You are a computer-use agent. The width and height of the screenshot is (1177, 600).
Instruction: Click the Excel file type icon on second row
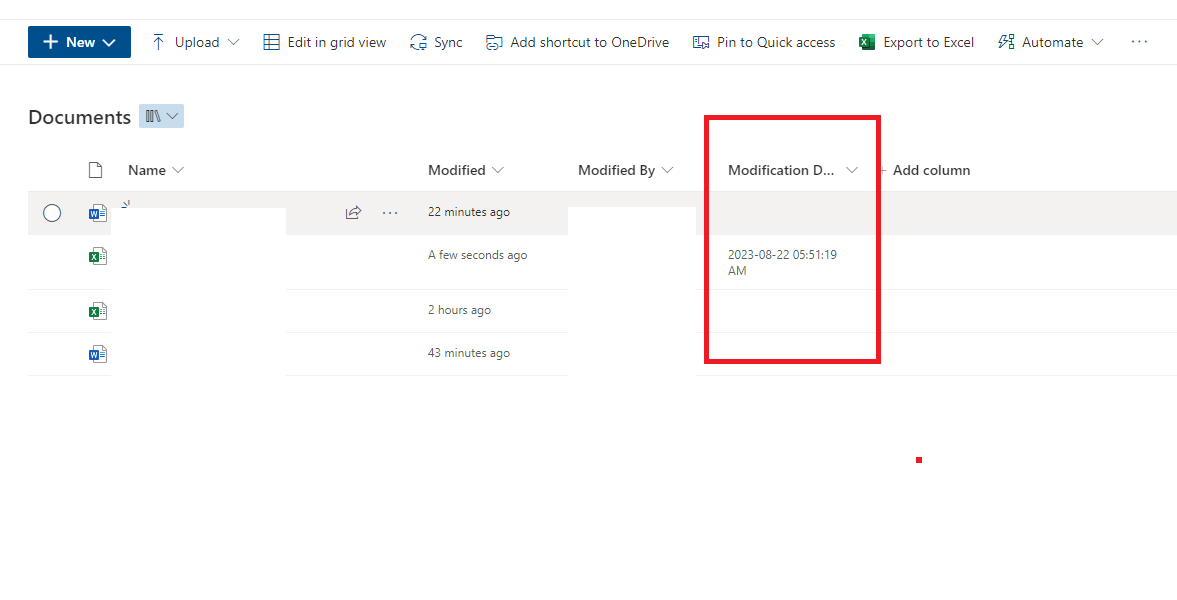97,255
